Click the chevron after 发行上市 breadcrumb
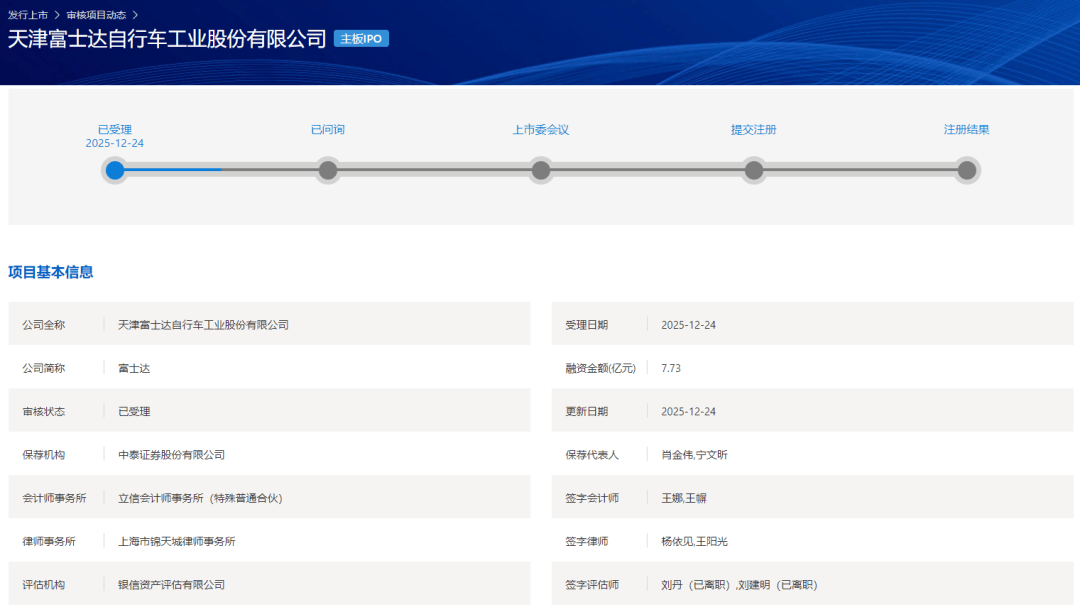Image resolution: width=1080 pixels, height=612 pixels. [58, 15]
